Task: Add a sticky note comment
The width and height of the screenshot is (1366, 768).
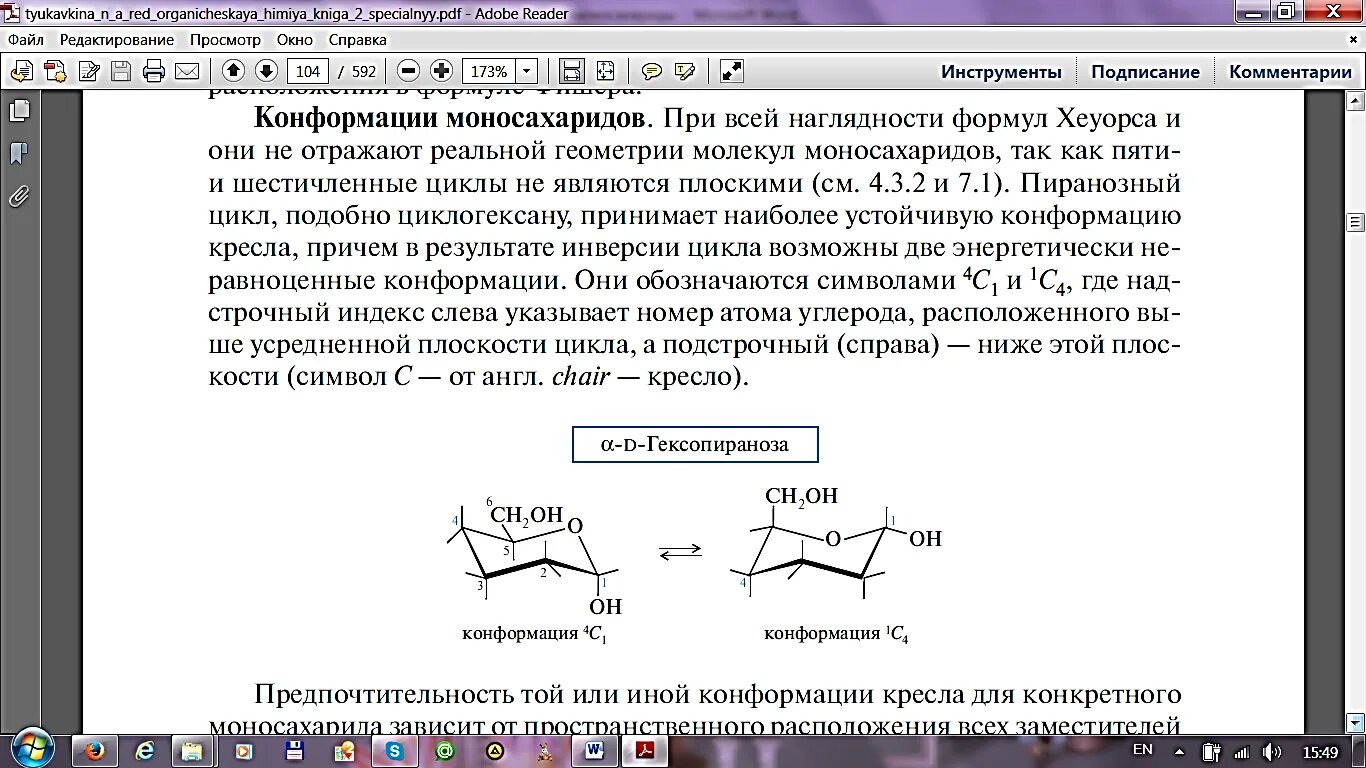Action: 652,71
